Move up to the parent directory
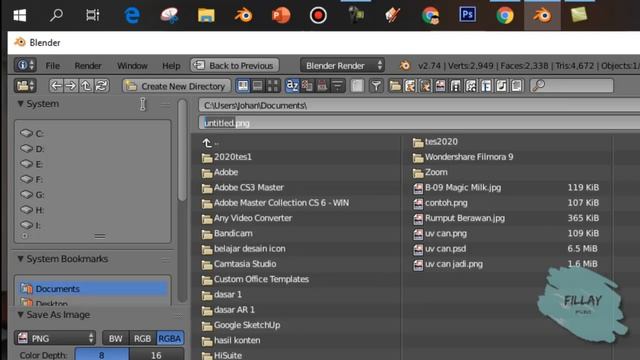Screen dimensions: 640x360 [x=86, y=86]
